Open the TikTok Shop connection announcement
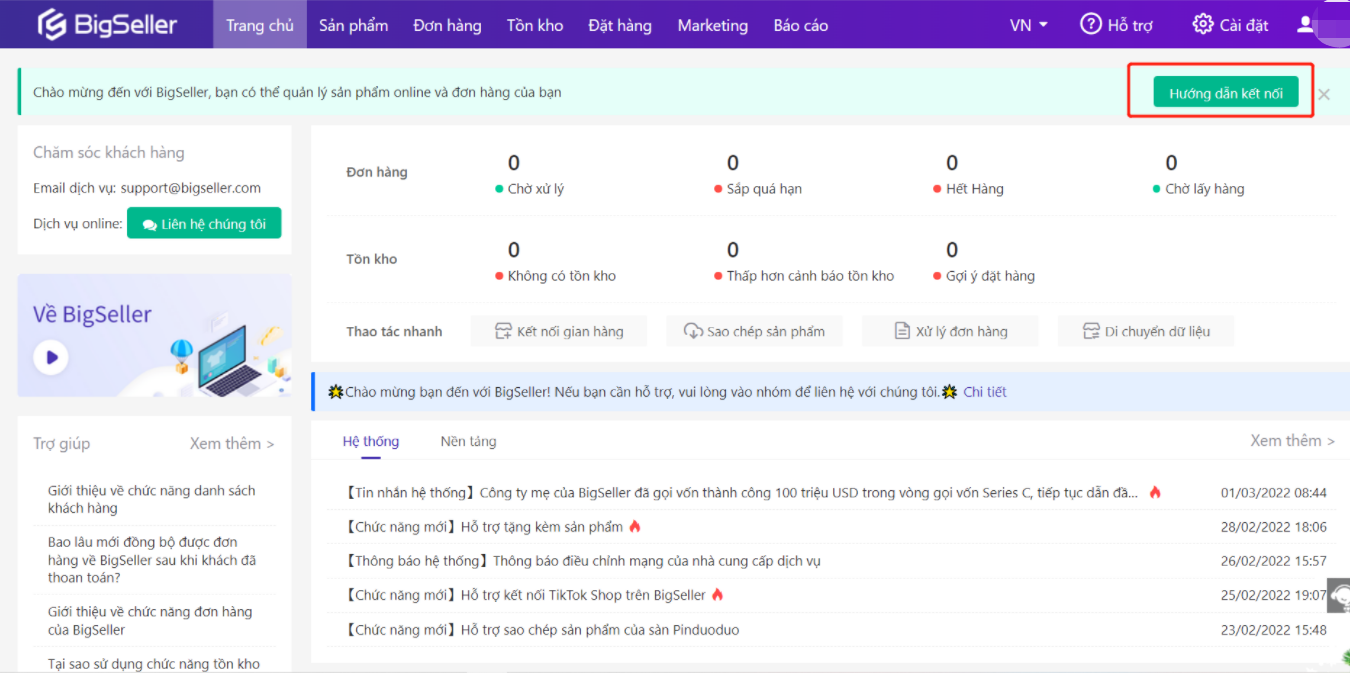The height and width of the screenshot is (675, 1350). pyautogui.click(x=583, y=595)
